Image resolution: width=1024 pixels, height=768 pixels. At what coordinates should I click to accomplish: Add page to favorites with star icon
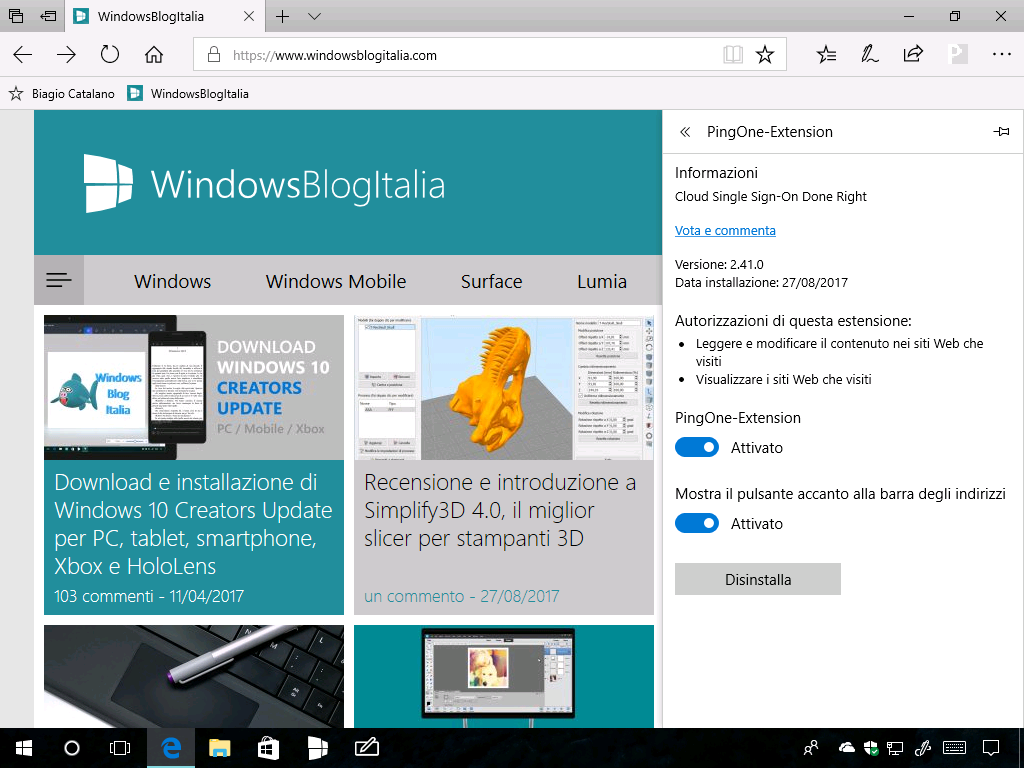[x=765, y=55]
